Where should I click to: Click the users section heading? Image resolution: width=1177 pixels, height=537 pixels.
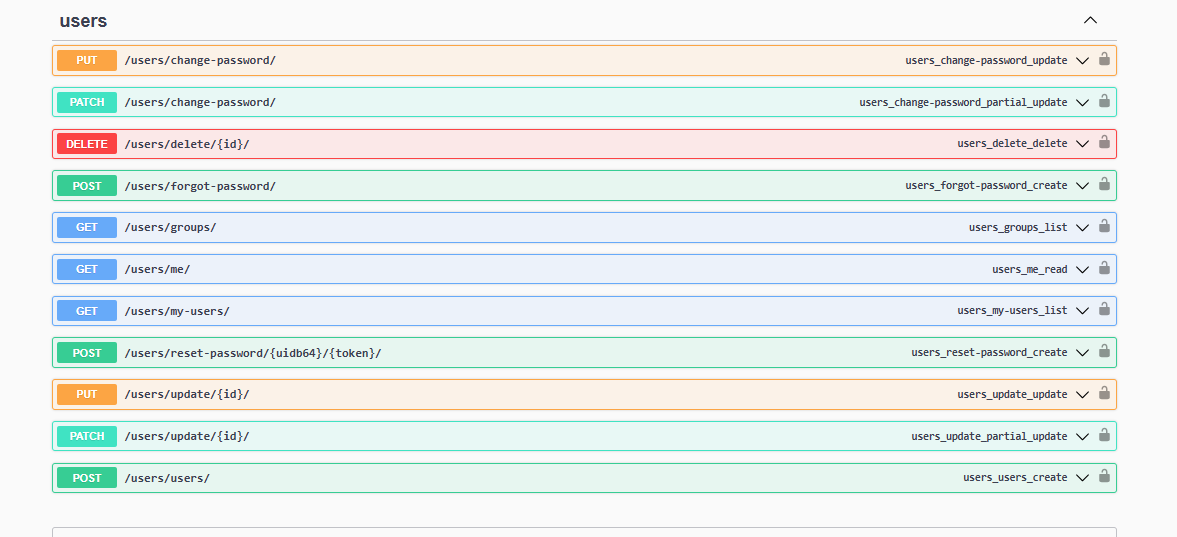click(83, 21)
